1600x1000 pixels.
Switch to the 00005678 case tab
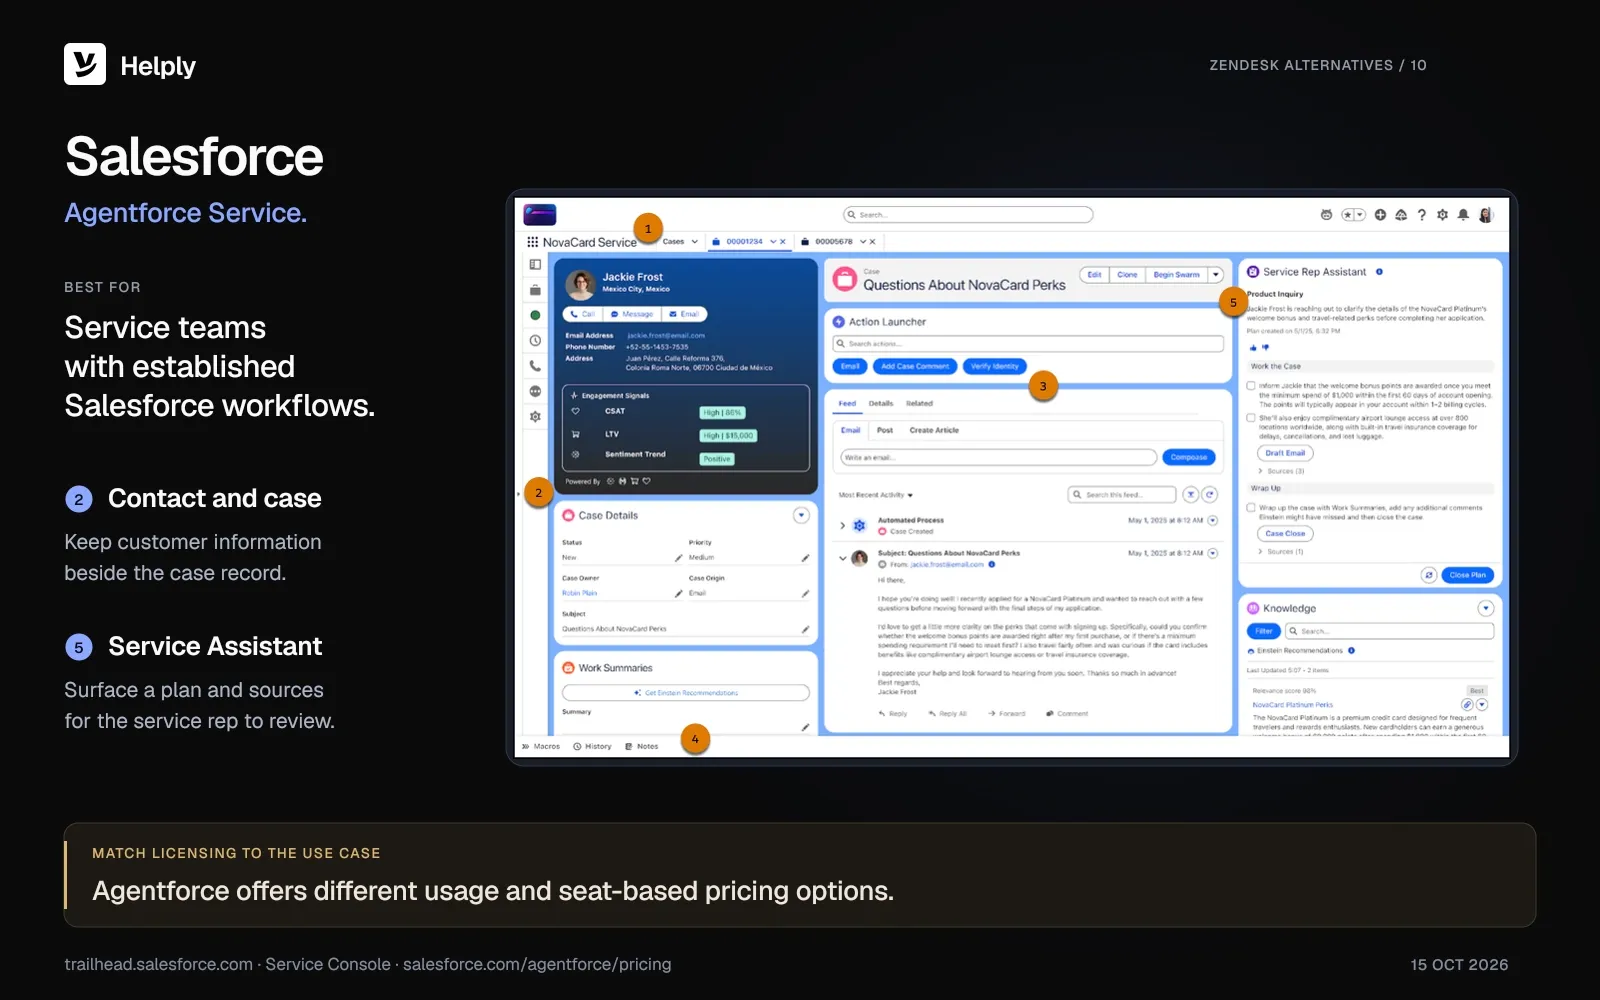833,242
